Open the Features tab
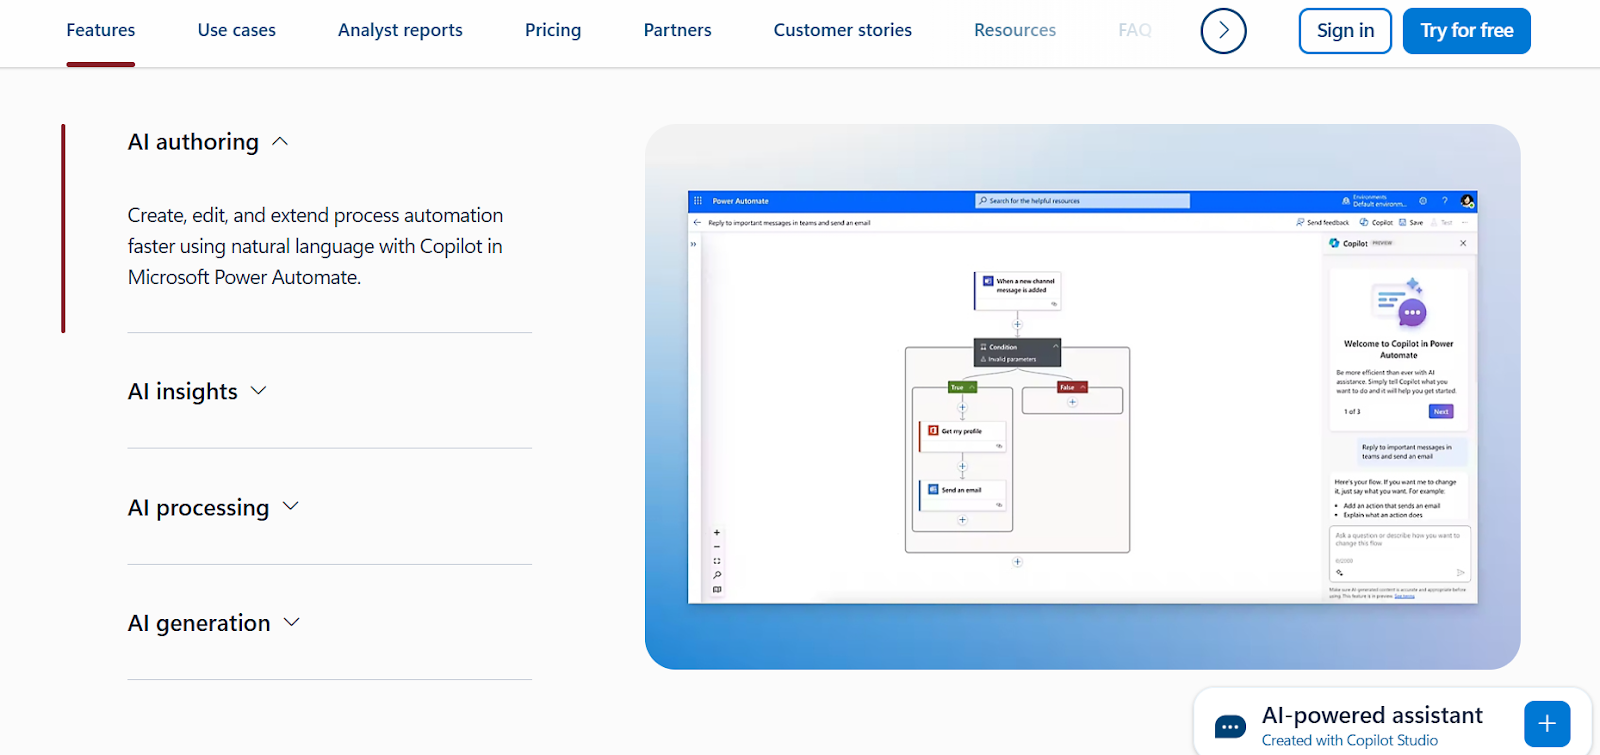The image size is (1600, 755). click(x=101, y=30)
